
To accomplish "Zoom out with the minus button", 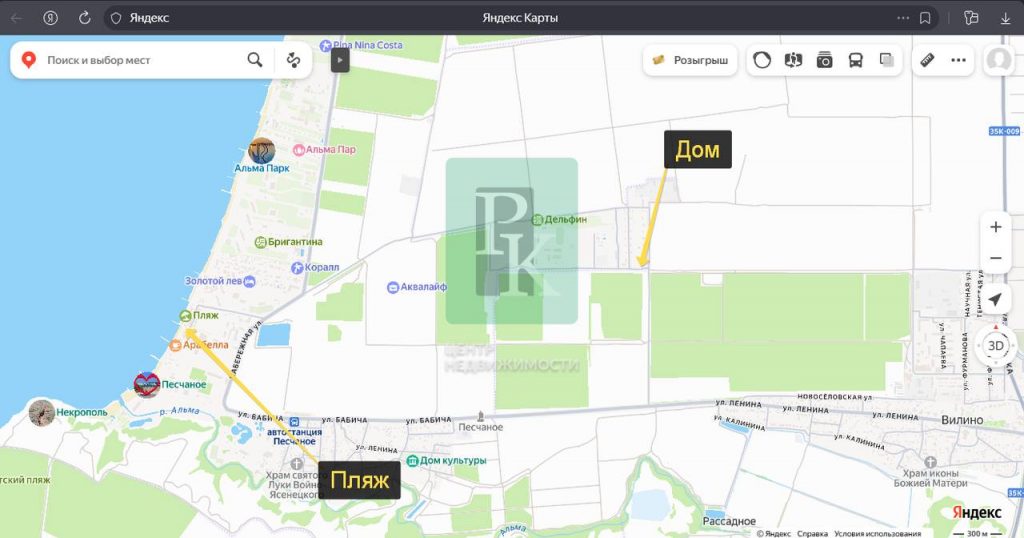I will pyautogui.click(x=995, y=259).
